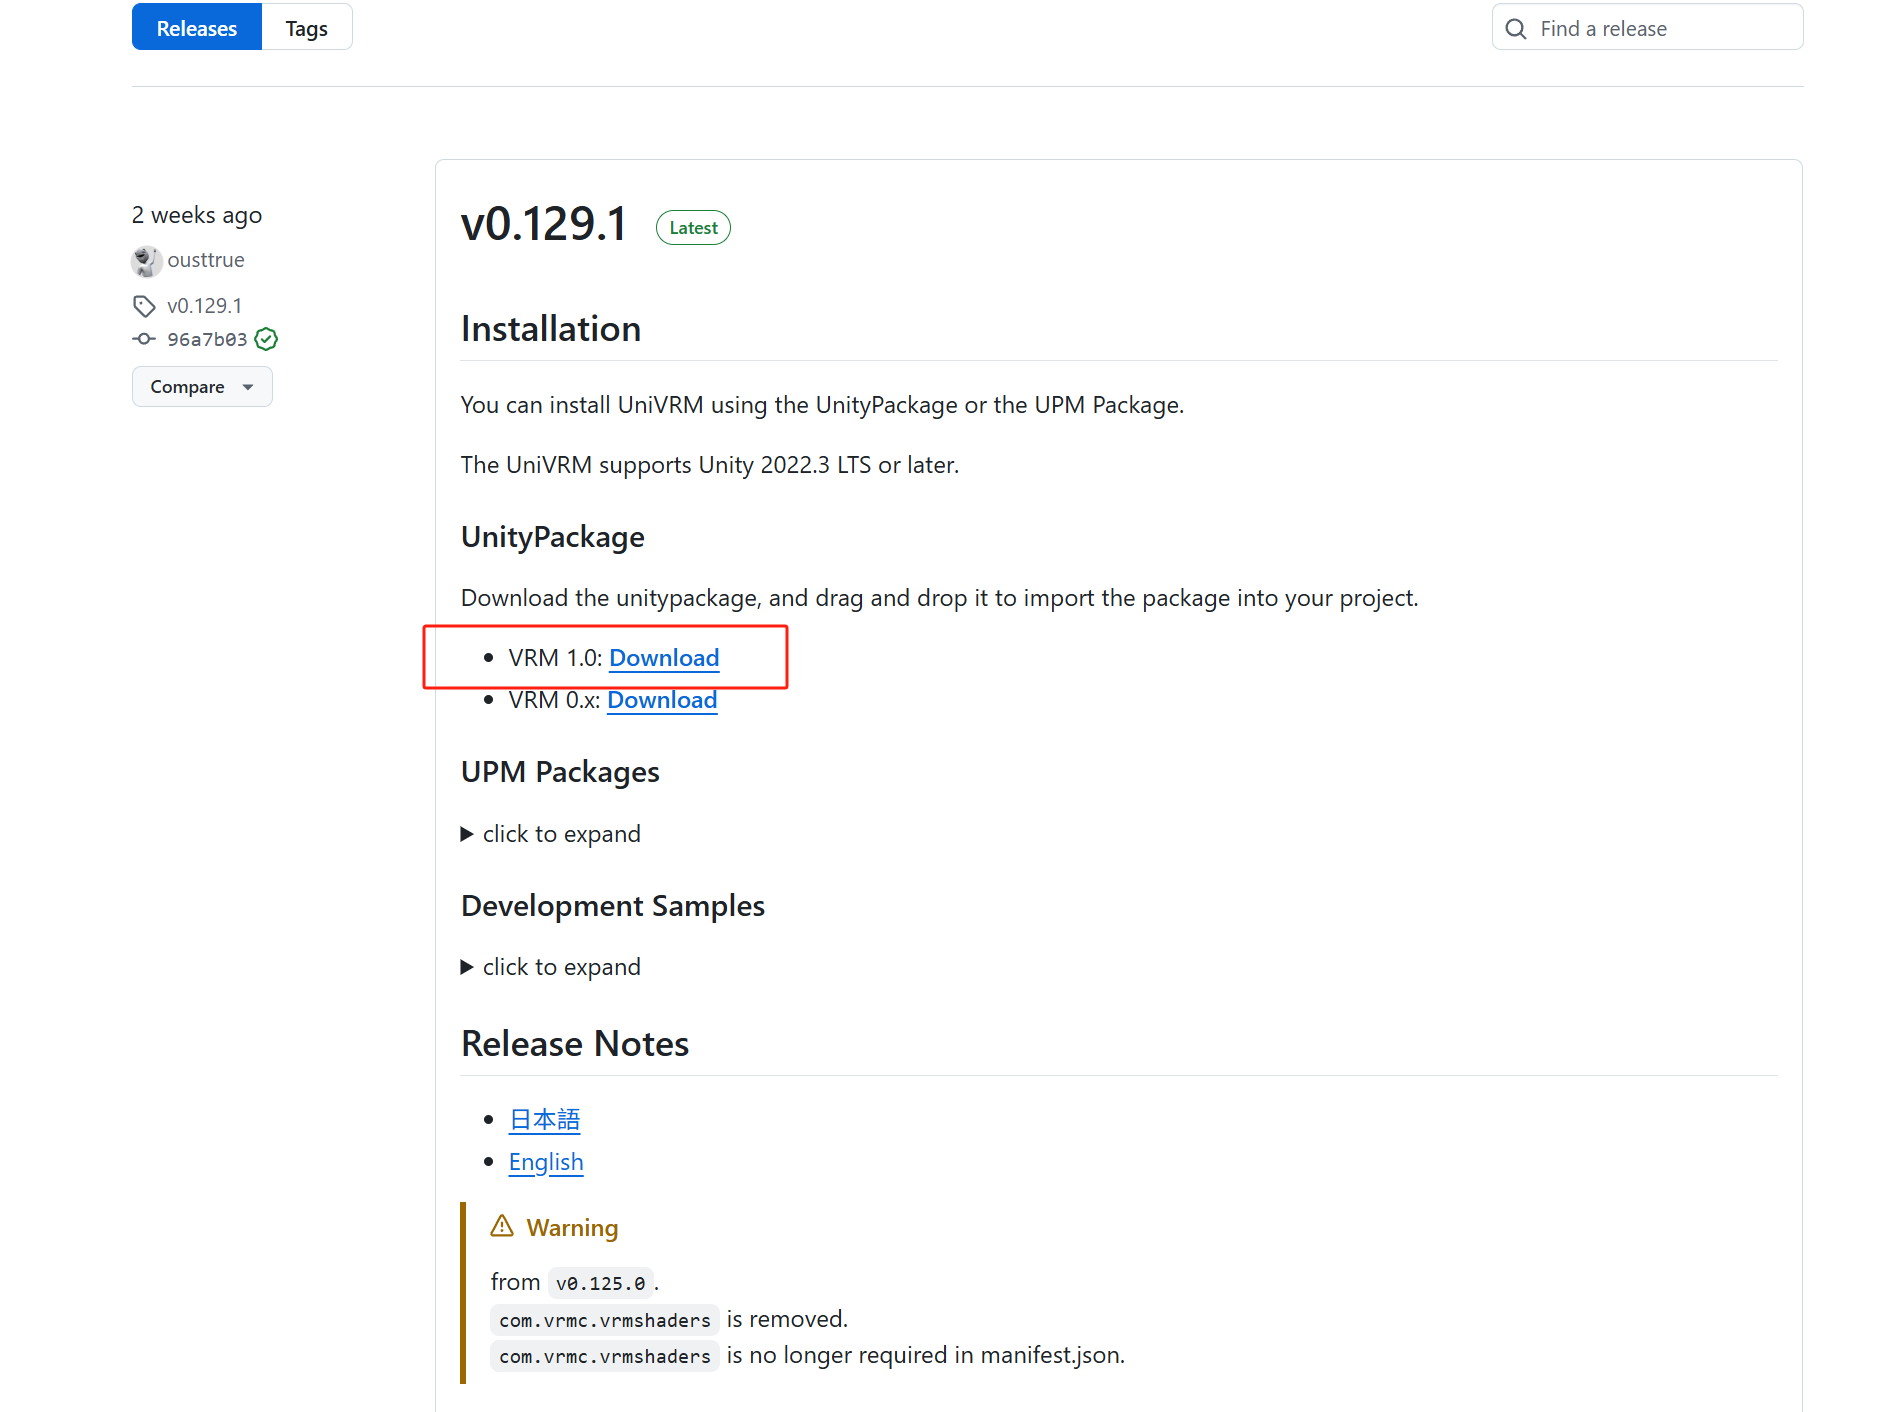Screen dimensions: 1880x1412
Task: Expand the UPM Packages details
Action: [551, 834]
